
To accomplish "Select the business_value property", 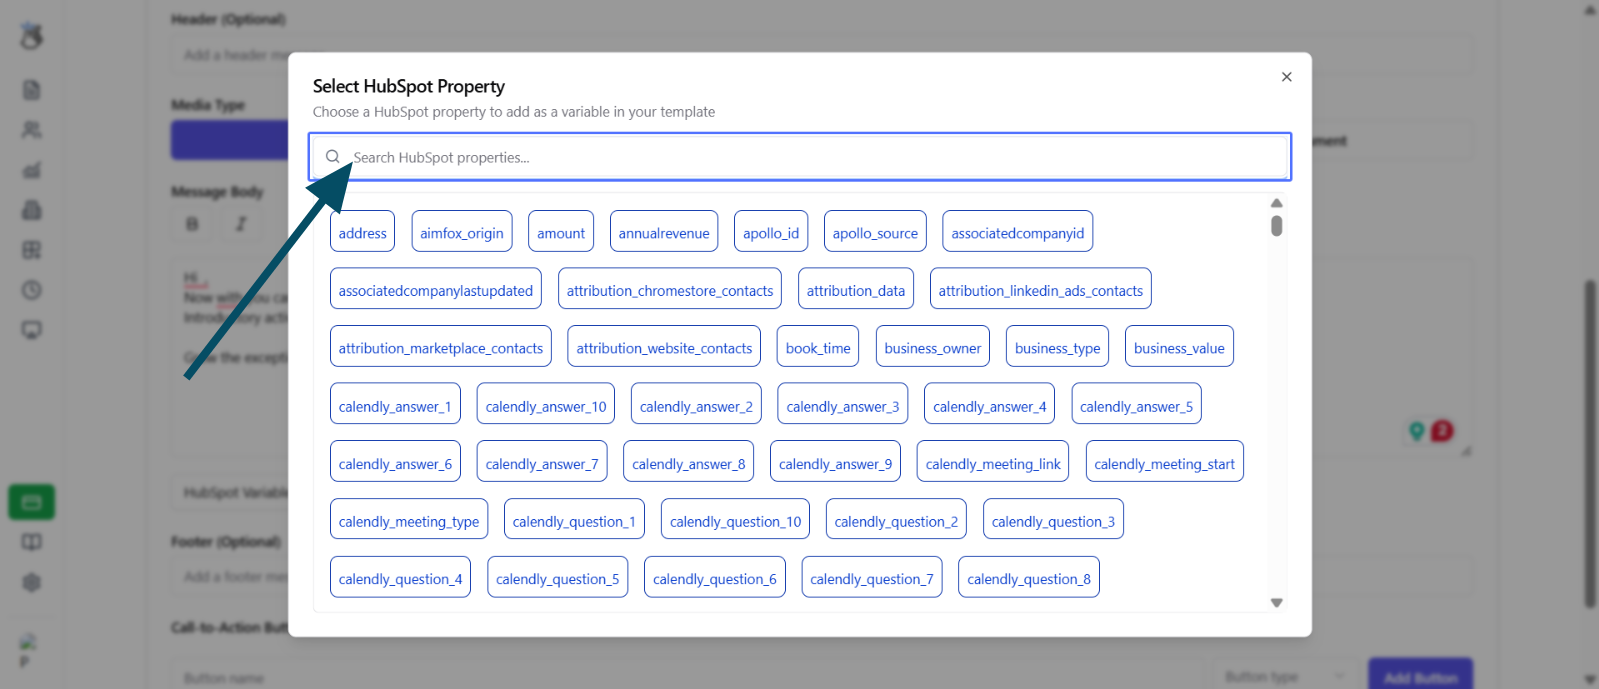I will [1179, 347].
